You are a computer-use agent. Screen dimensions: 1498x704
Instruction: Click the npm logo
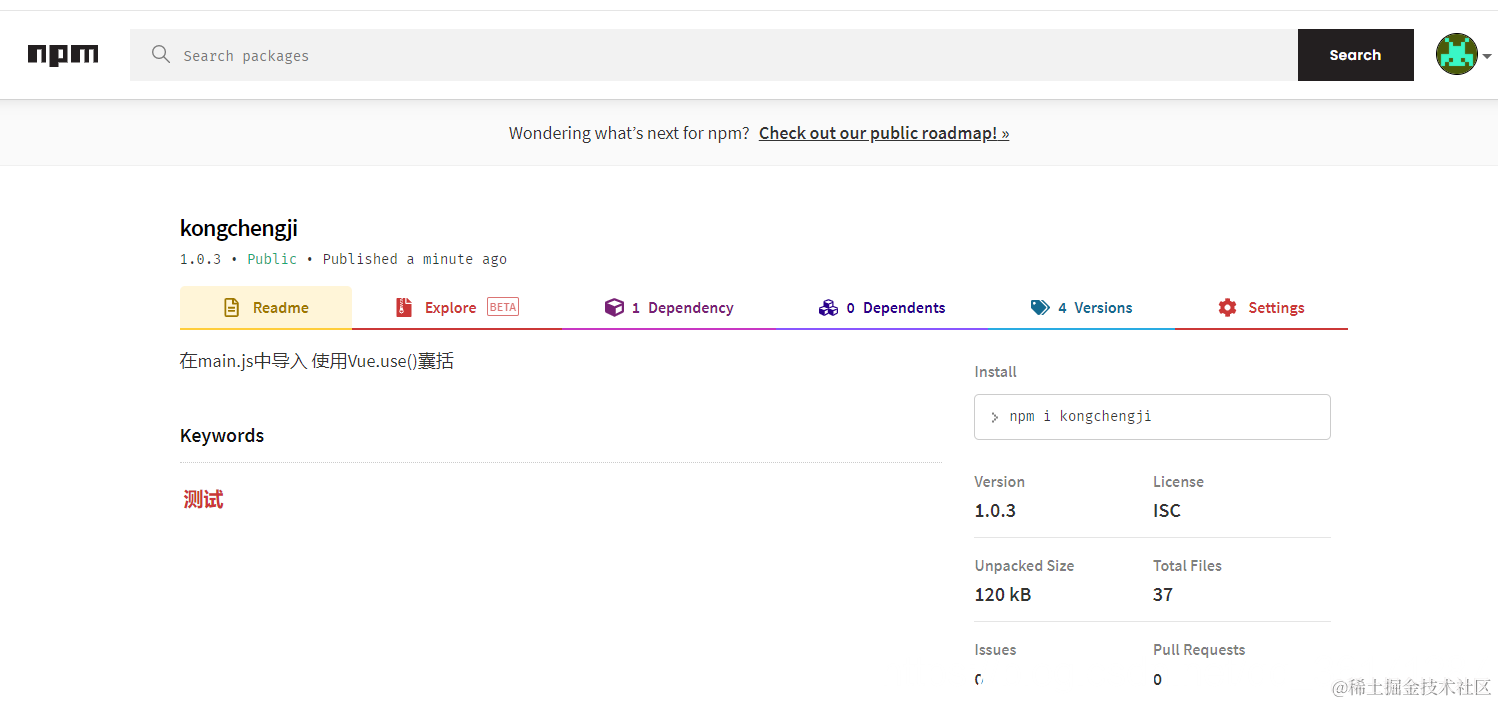click(x=63, y=55)
